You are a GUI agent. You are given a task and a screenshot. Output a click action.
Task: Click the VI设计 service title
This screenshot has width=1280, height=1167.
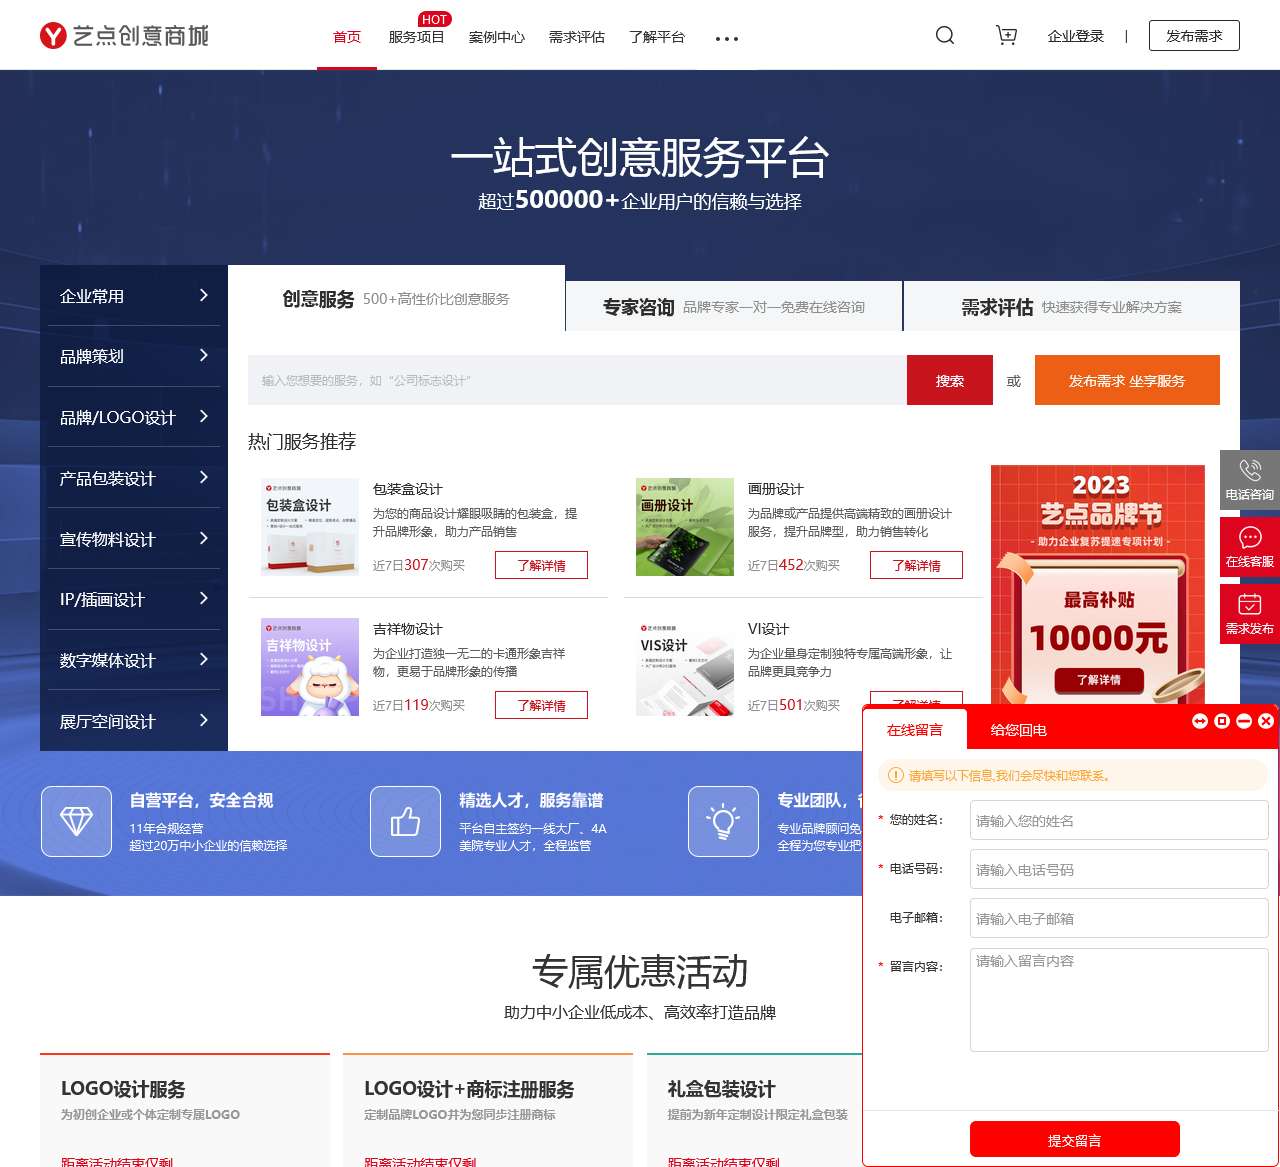pyautogui.click(x=768, y=629)
